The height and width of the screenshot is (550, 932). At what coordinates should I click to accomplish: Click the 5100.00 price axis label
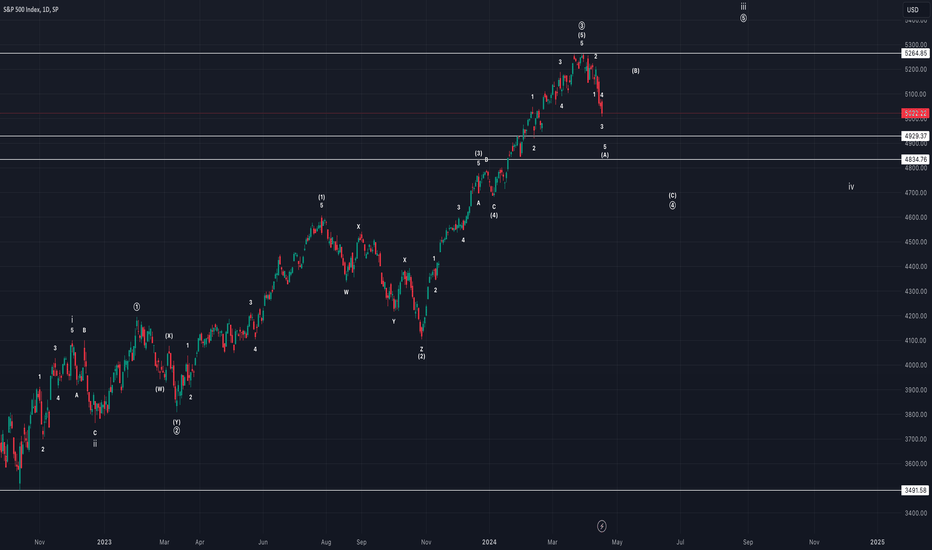tap(915, 95)
